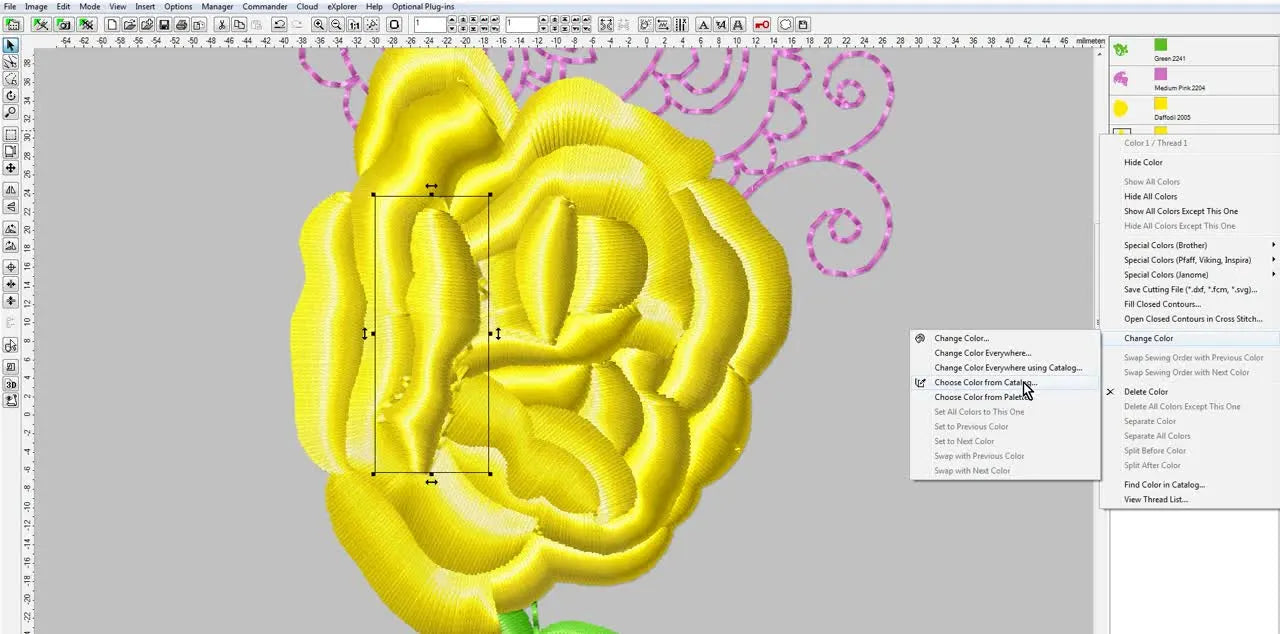Screen dimensions: 1280x634
Task: Click the Copy icon in toolbar
Action: (240, 24)
